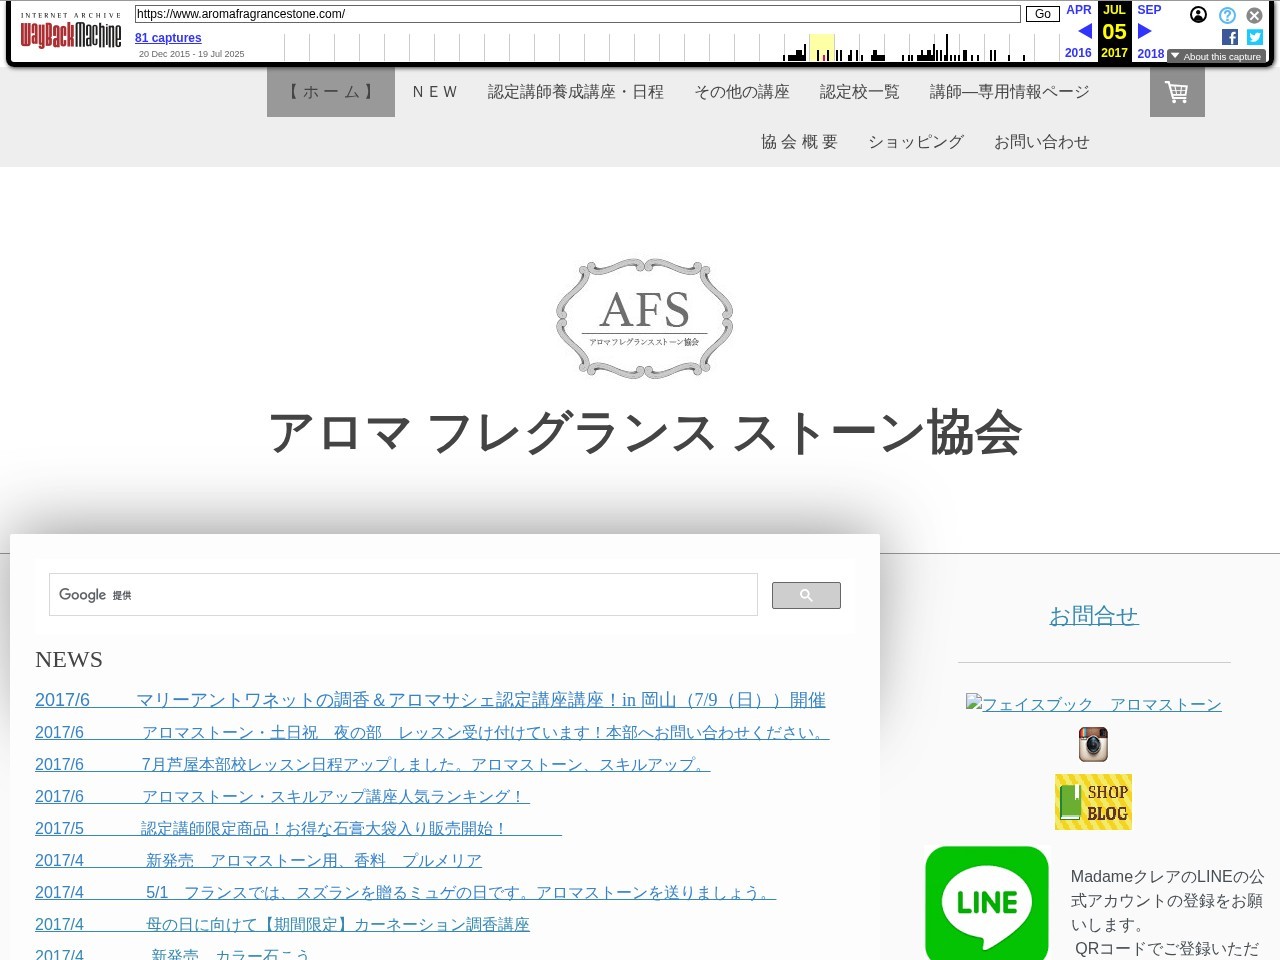Click the Instagram camera icon
The image size is (1280, 960).
click(1093, 744)
